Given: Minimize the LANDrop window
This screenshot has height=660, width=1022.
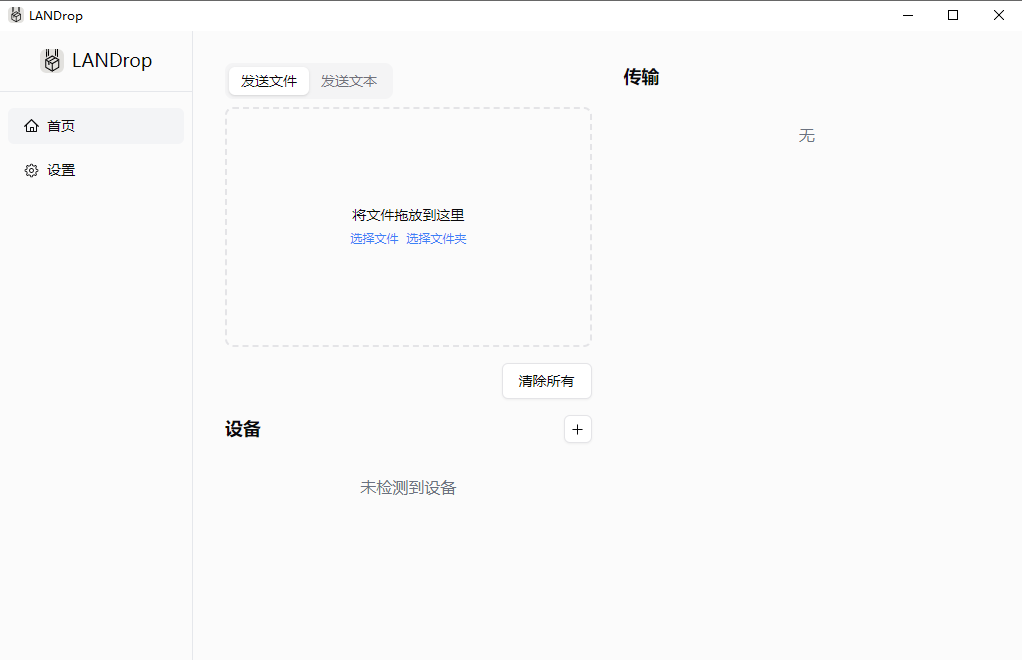Looking at the screenshot, I should pyautogui.click(x=907, y=15).
